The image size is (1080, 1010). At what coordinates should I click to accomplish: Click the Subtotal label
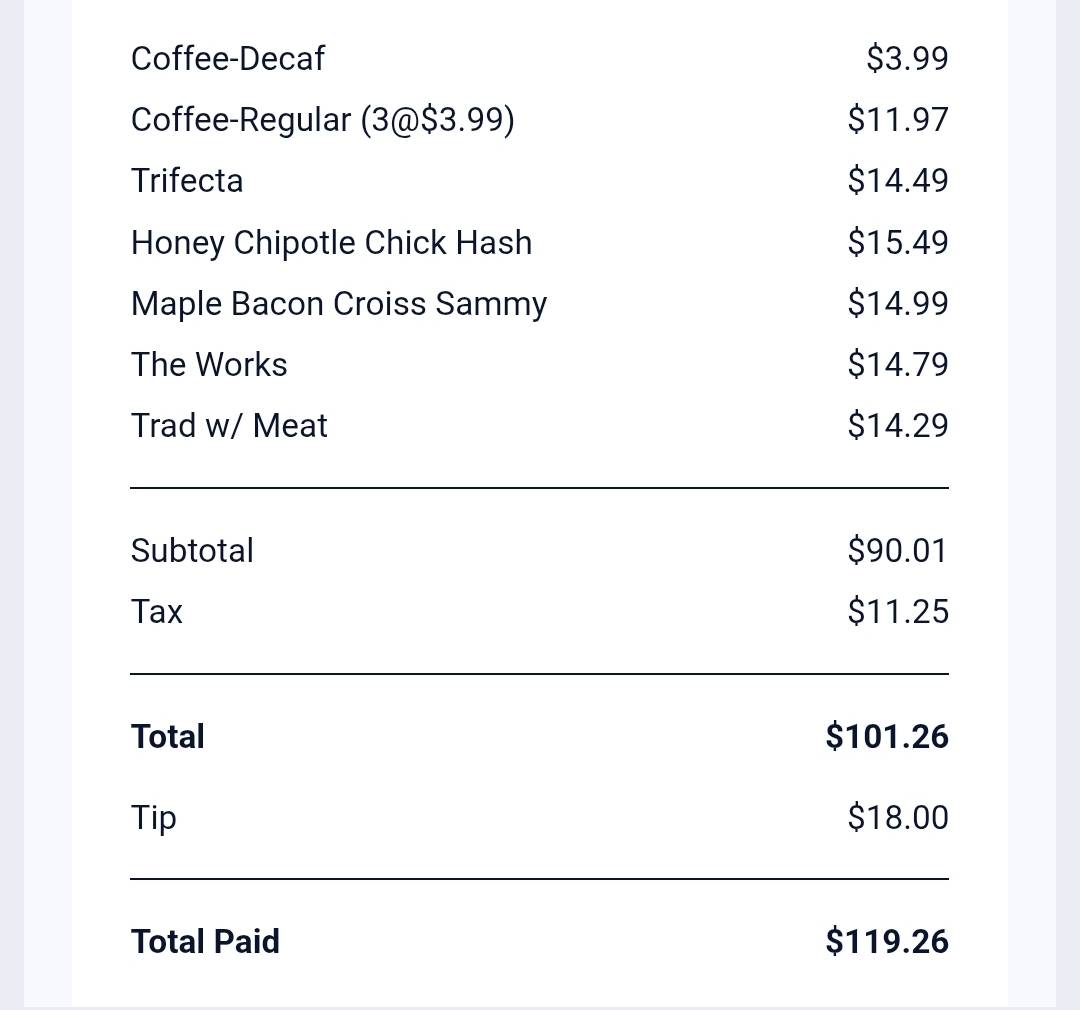click(x=192, y=550)
